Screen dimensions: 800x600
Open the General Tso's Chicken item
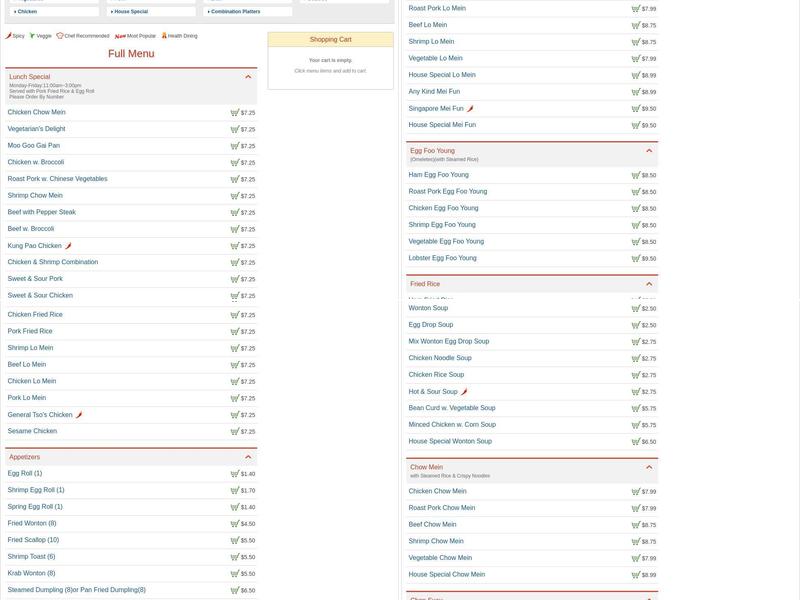tap(40, 415)
